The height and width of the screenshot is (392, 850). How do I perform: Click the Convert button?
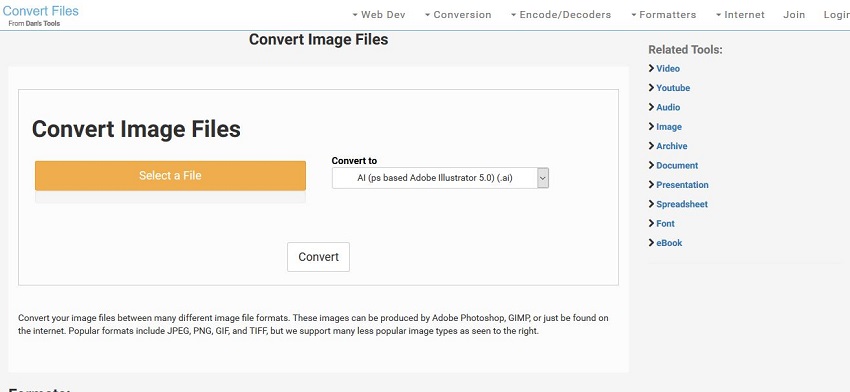pos(318,257)
